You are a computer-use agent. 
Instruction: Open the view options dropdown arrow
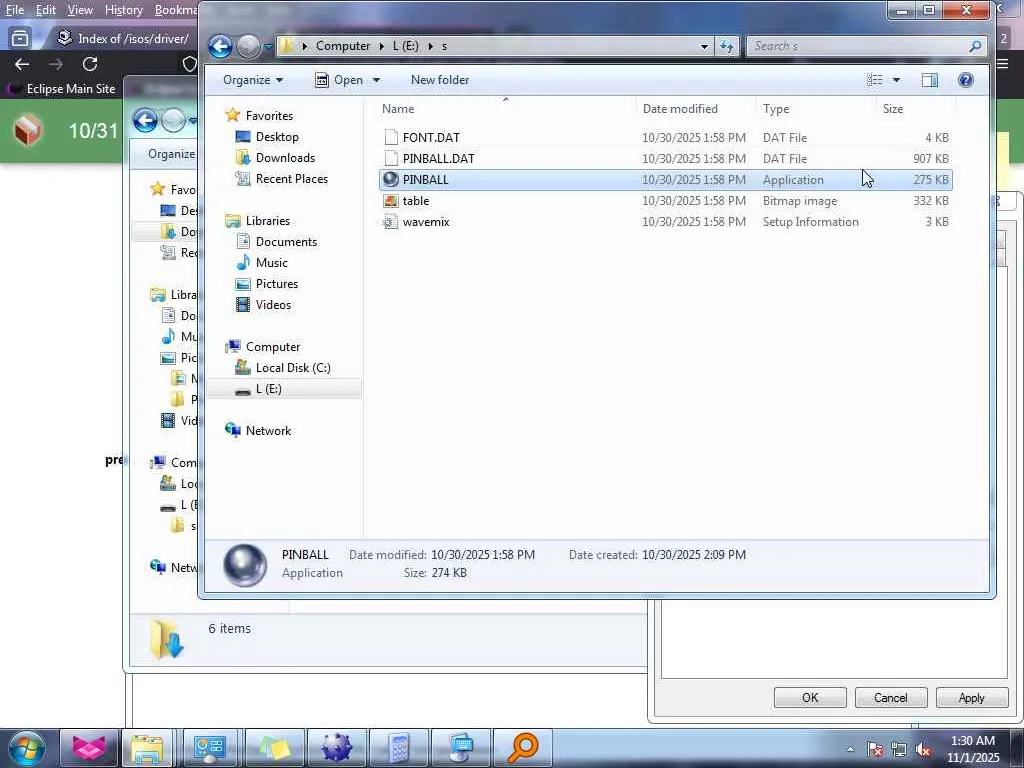point(896,80)
